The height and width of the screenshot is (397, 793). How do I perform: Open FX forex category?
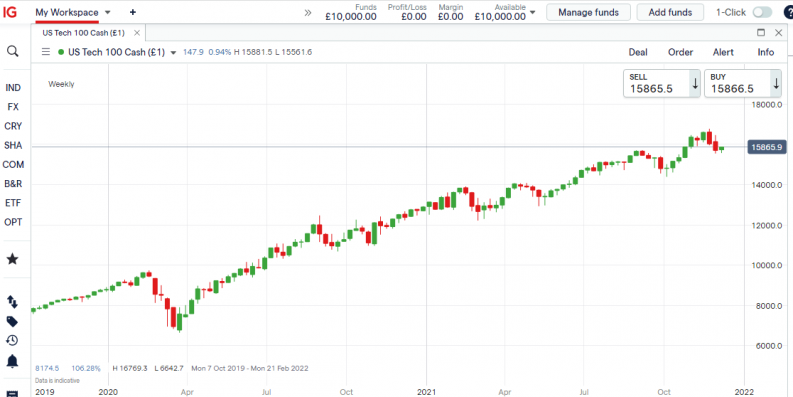tap(13, 107)
